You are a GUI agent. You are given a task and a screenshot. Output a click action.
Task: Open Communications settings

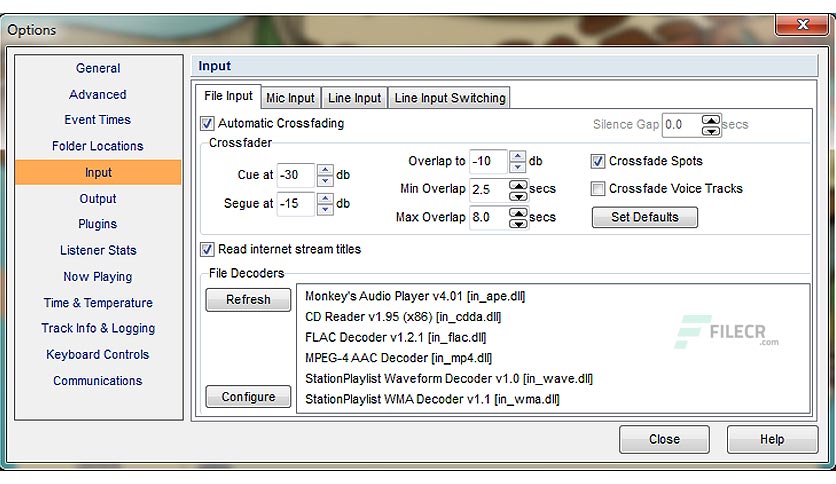pyautogui.click(x=98, y=381)
